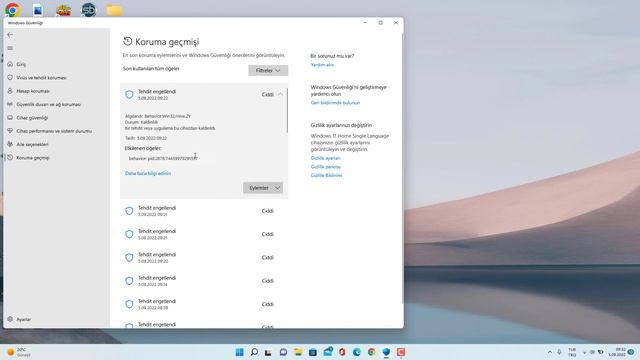This screenshot has height=360, width=640.
Task: Open the weather widget on taskbar
Action: 19,352
